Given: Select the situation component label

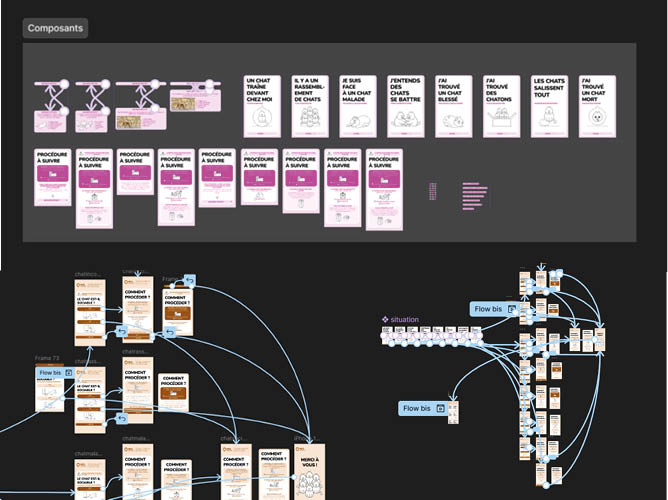Looking at the screenshot, I should 405,319.
